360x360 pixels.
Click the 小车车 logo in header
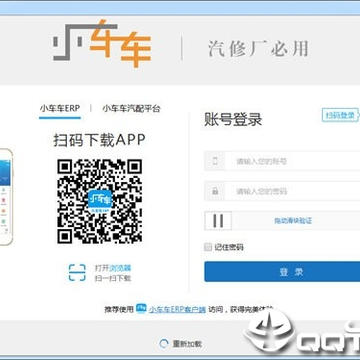102,43
